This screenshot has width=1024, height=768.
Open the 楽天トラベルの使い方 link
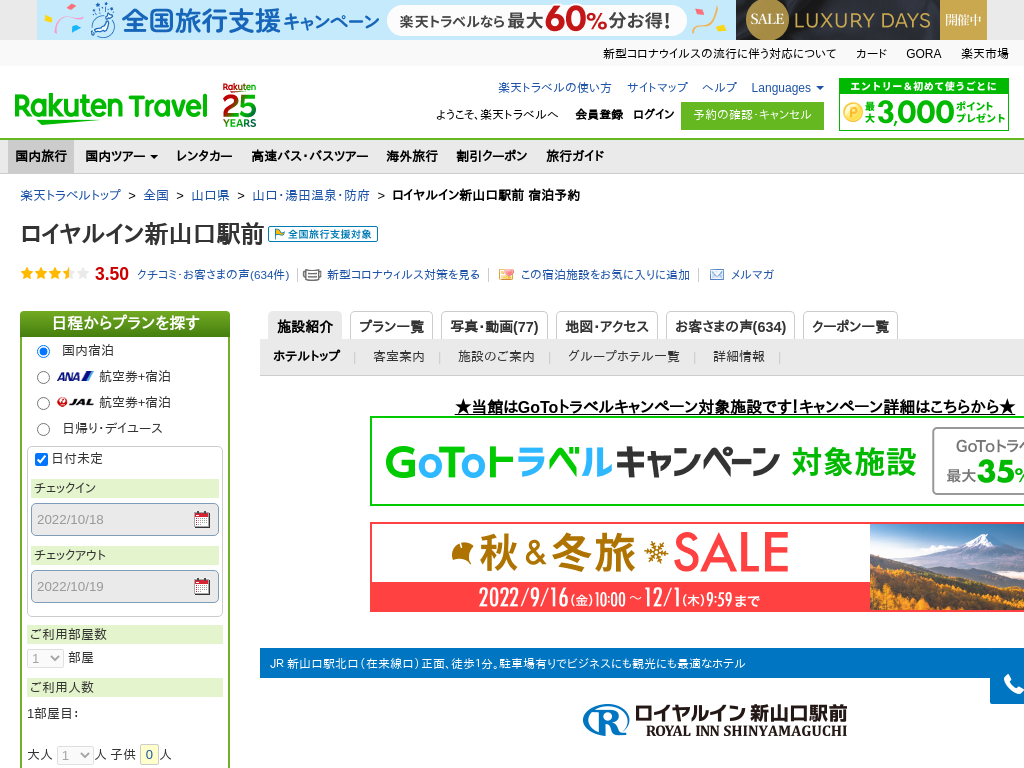point(554,88)
